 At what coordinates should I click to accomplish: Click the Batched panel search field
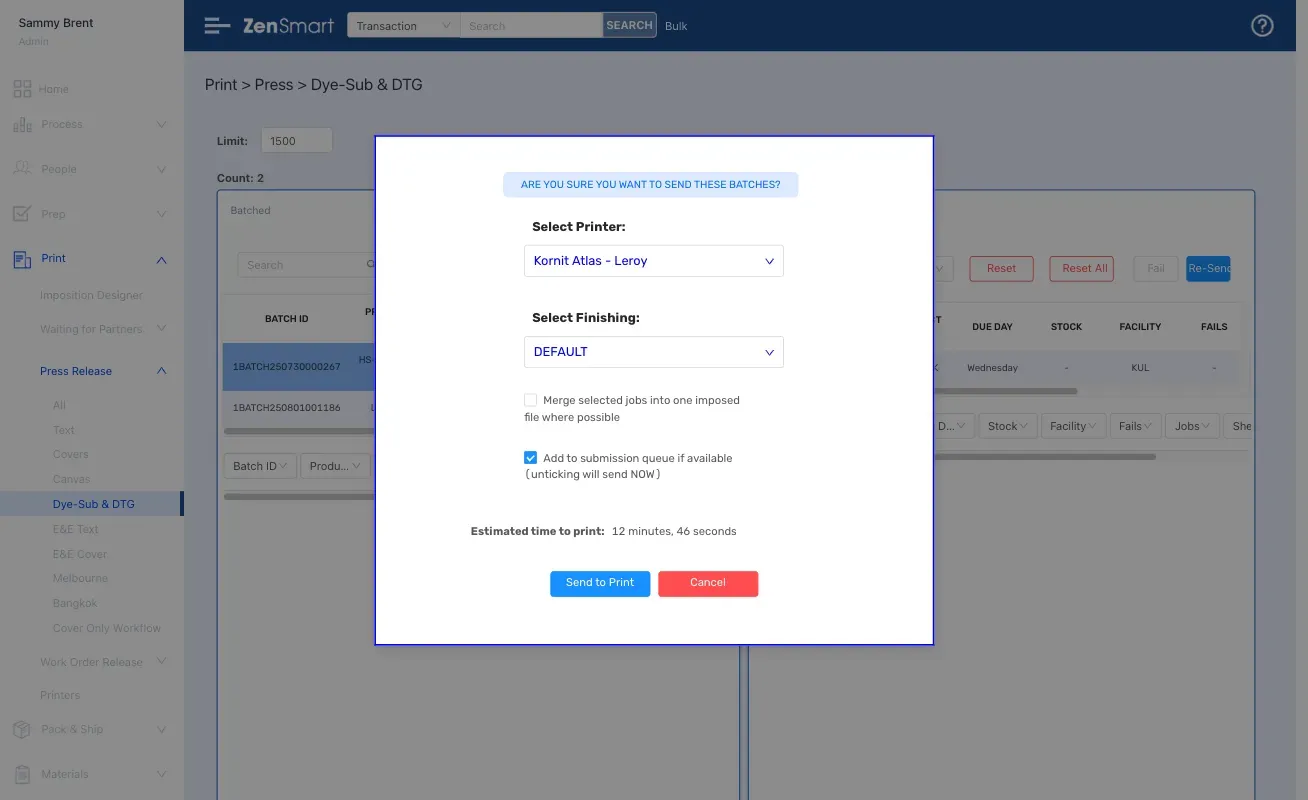tap(305, 265)
